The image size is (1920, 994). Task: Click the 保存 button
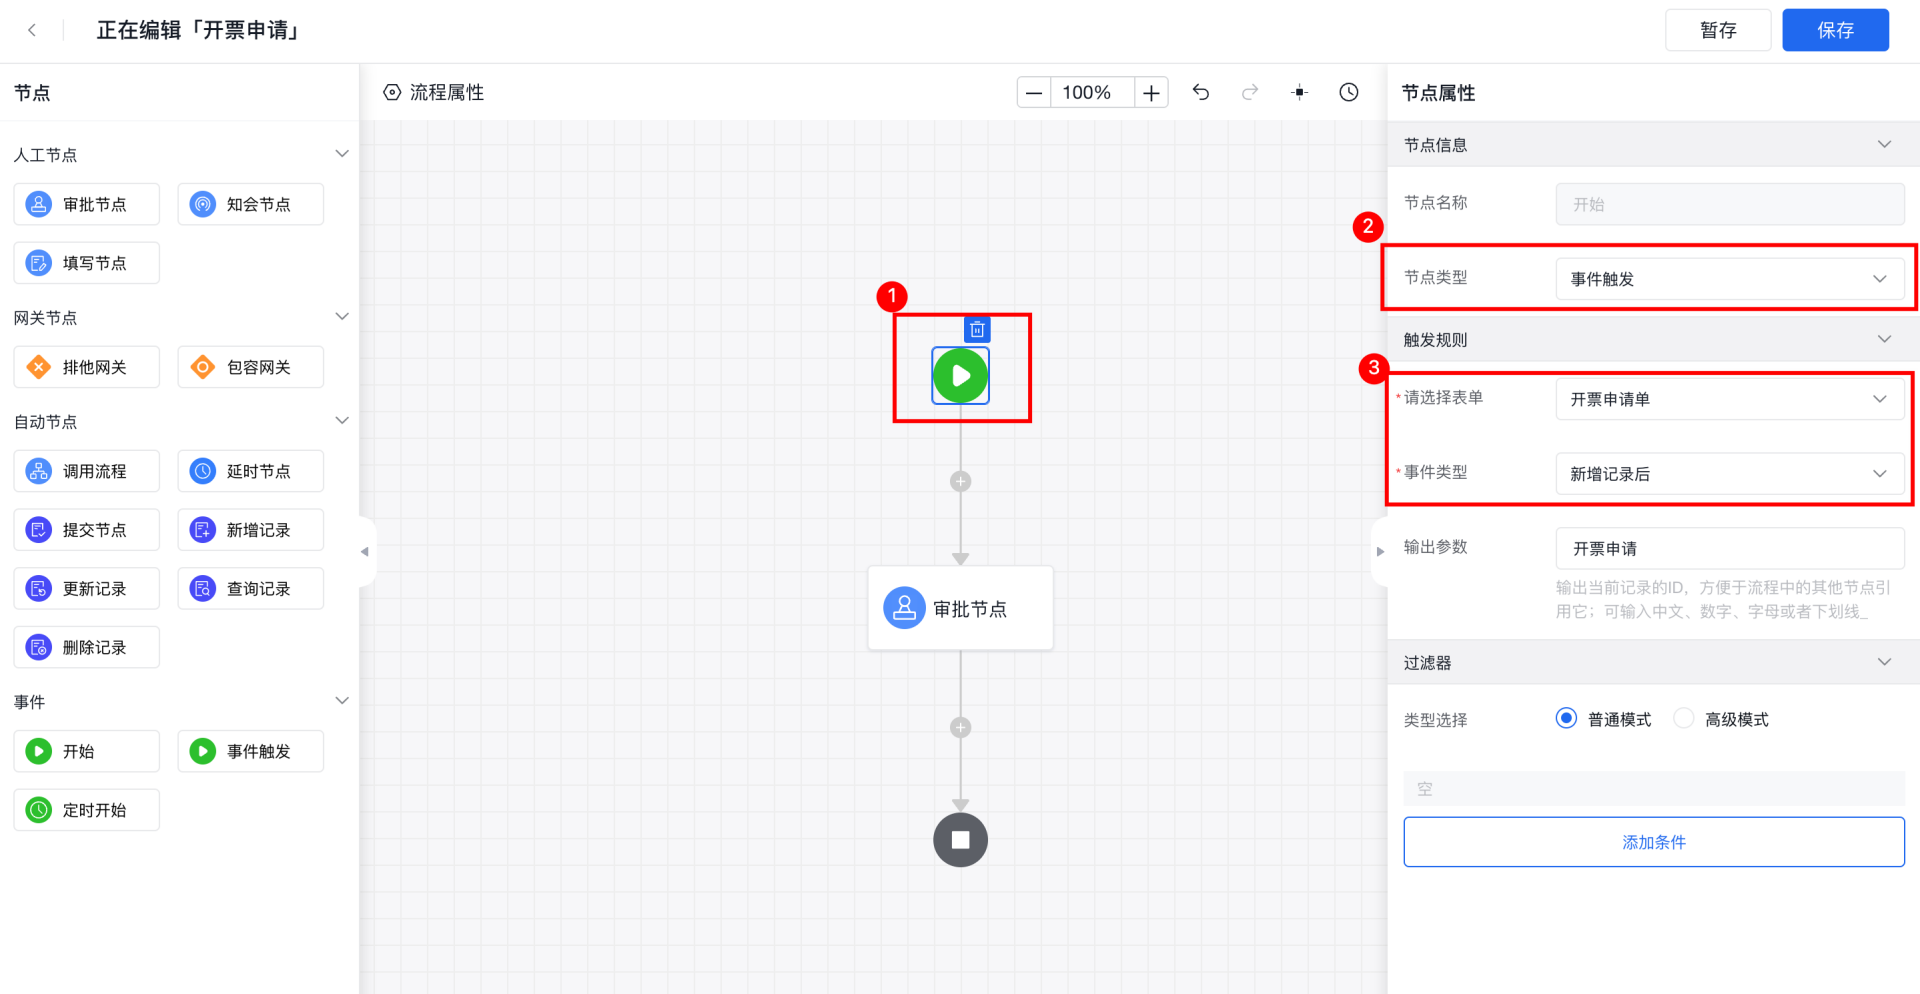[x=1834, y=30]
